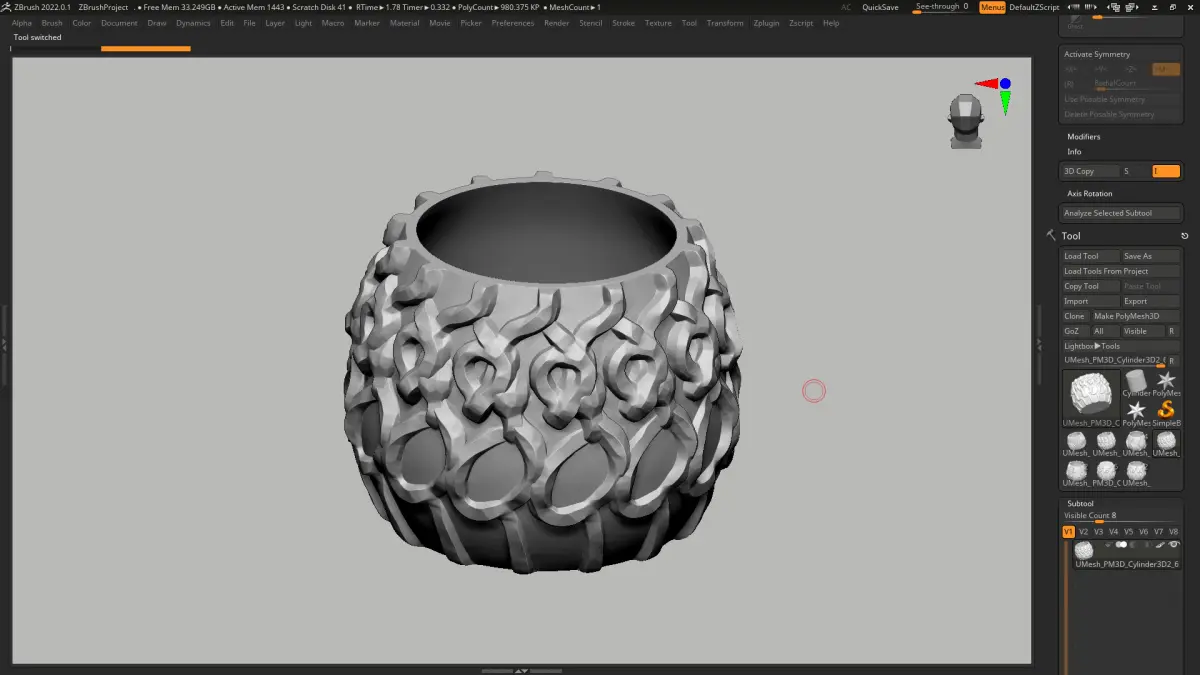Open the Render menu

click(557, 23)
